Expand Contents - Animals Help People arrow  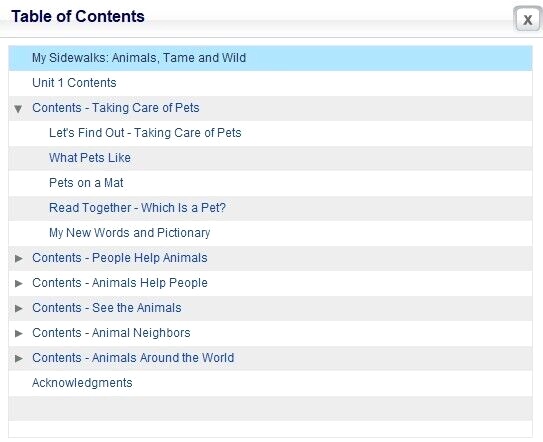(19, 283)
